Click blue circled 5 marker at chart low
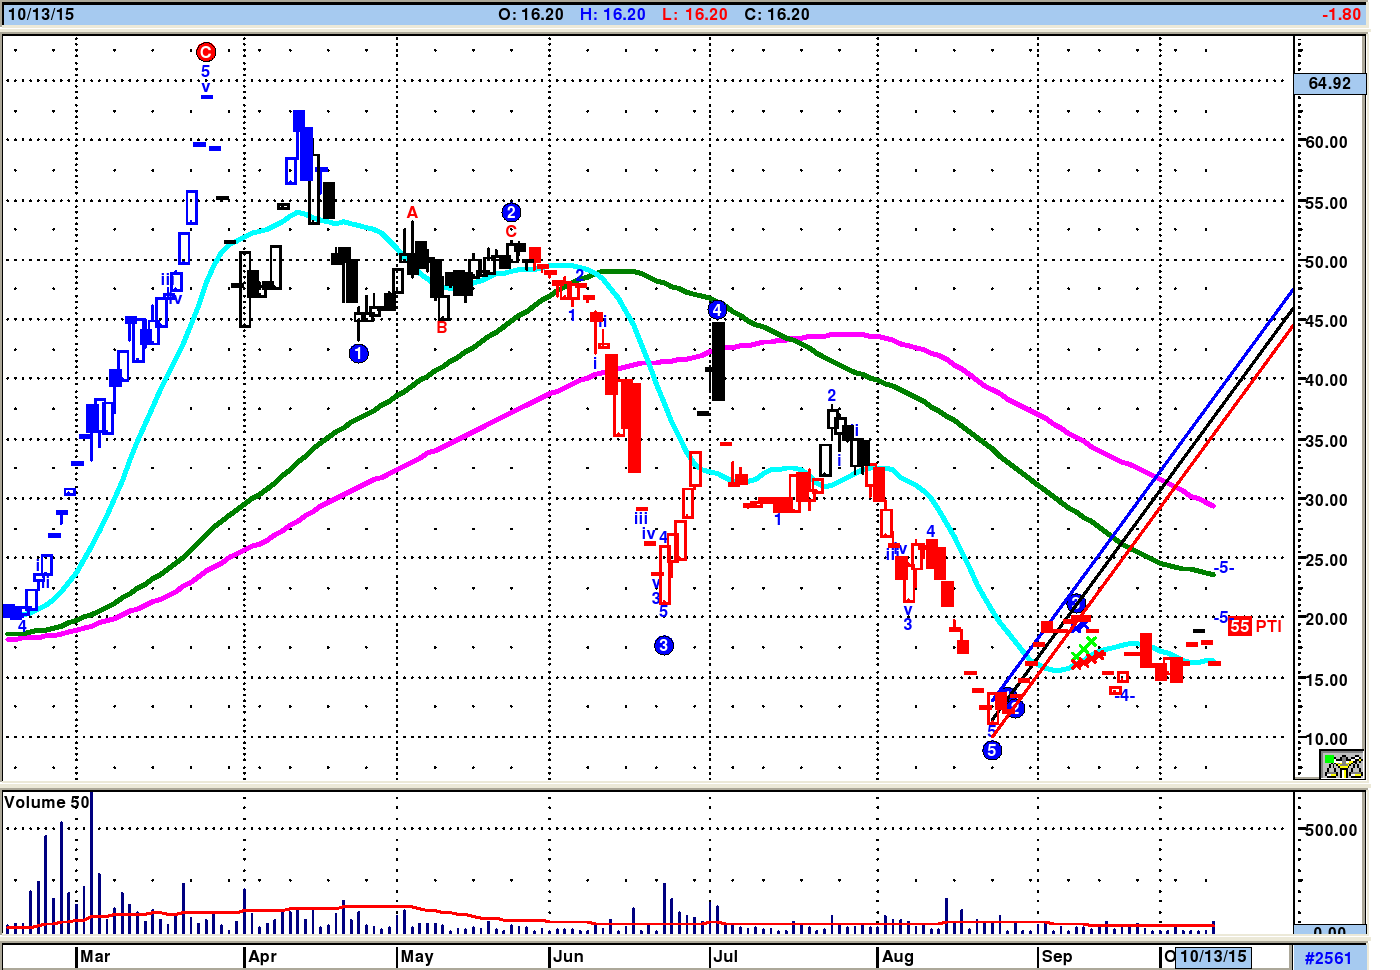The width and height of the screenshot is (1400, 970). tap(992, 750)
